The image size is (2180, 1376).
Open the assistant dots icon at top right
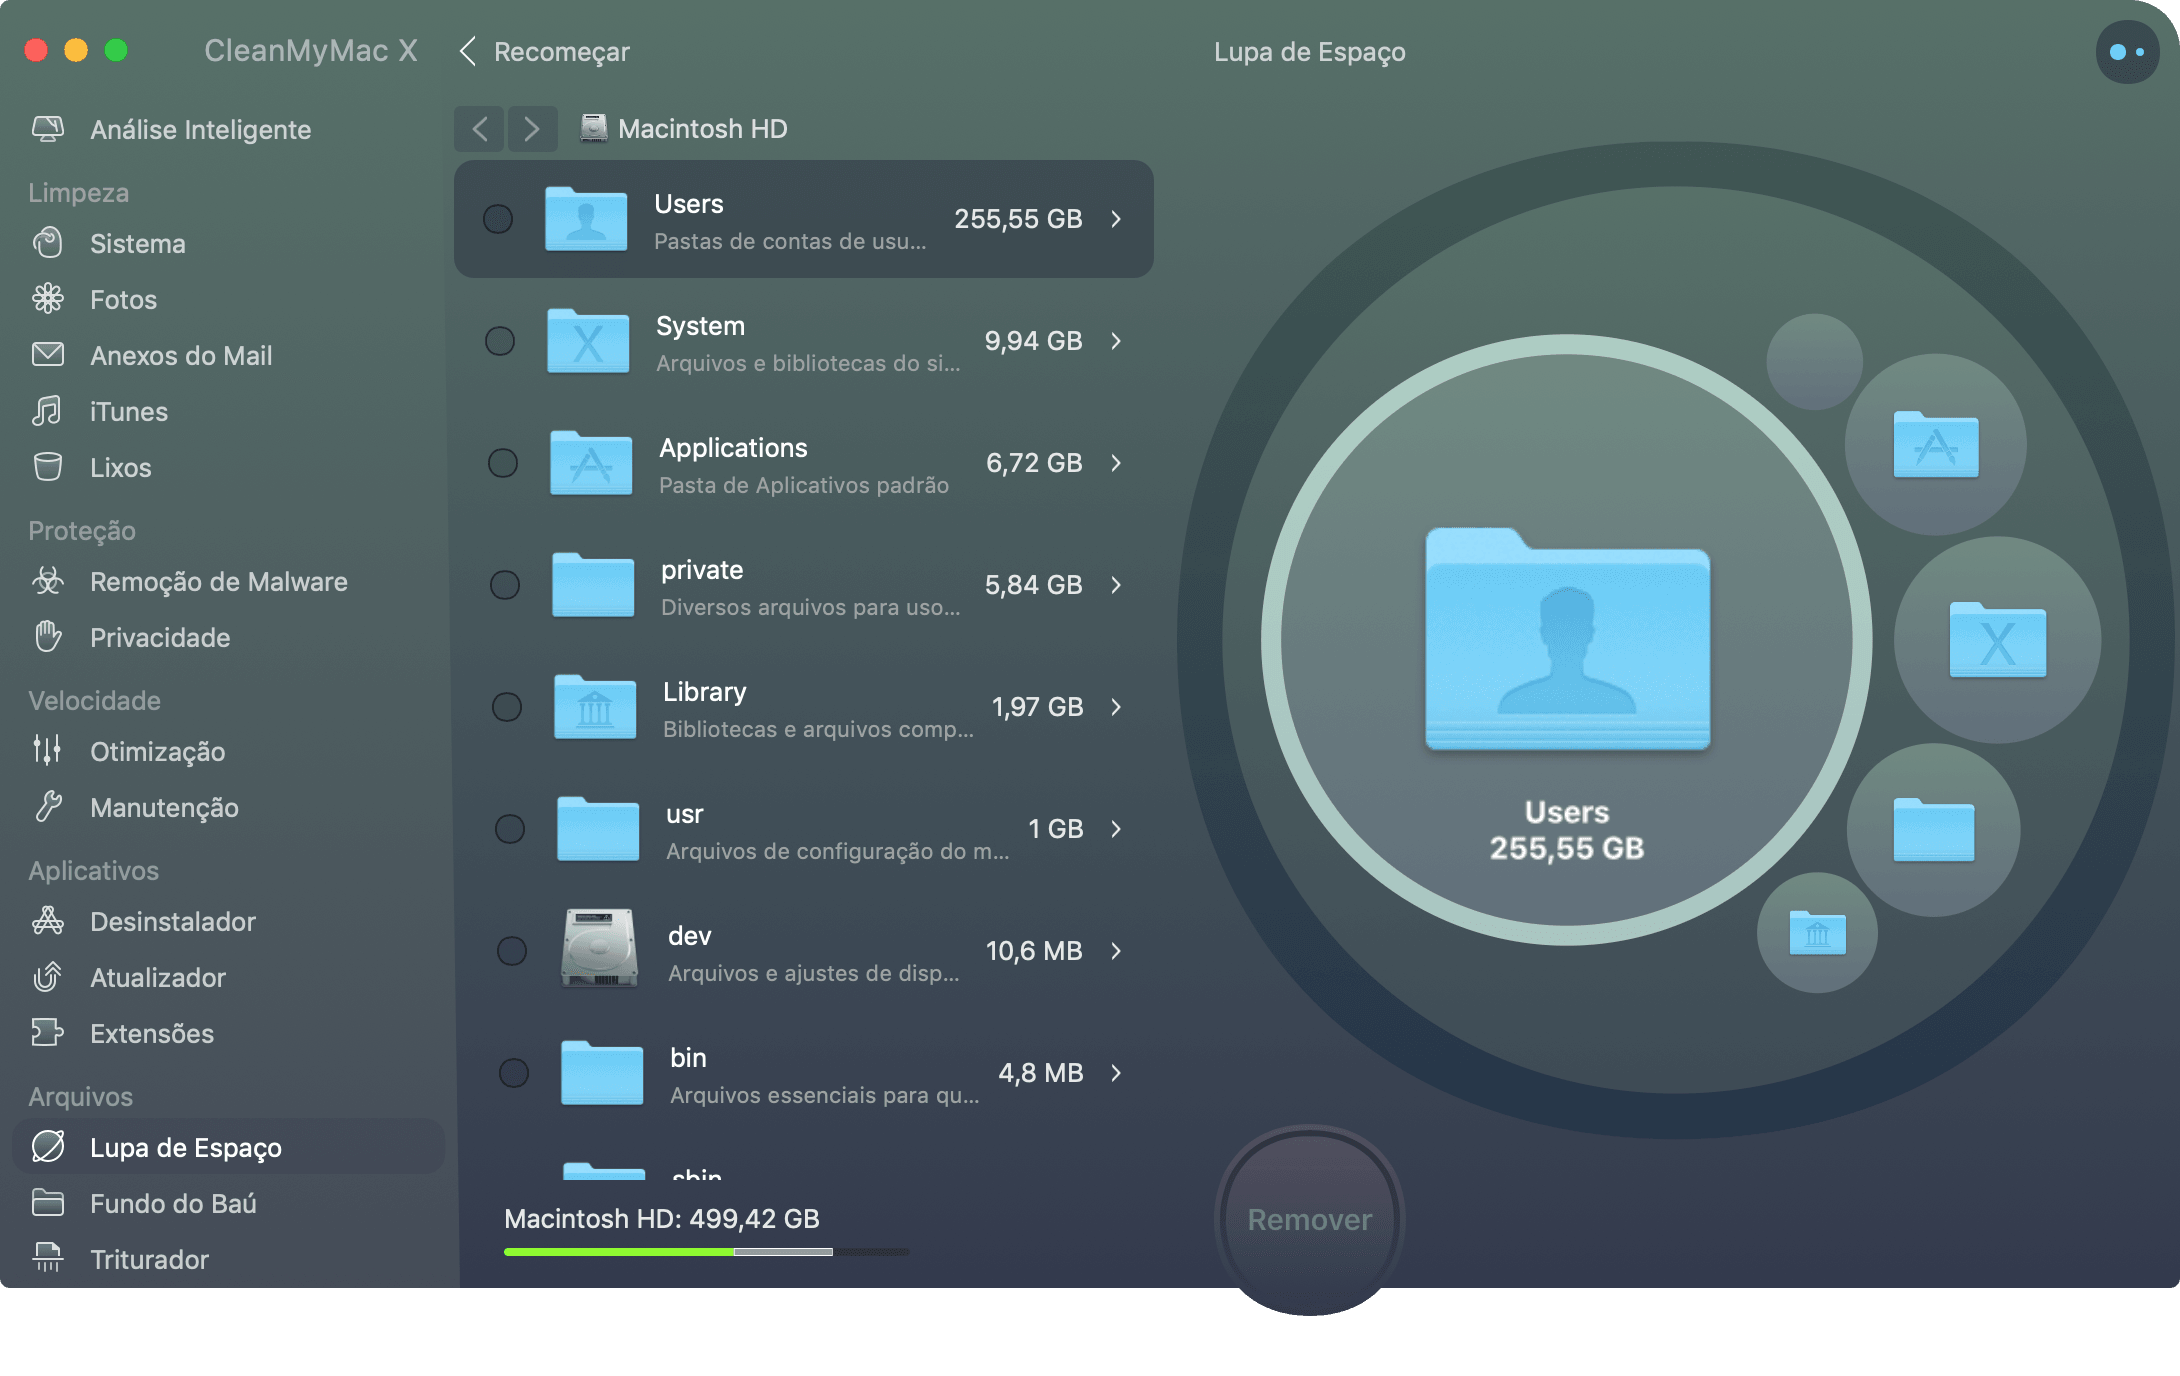pos(2127,52)
